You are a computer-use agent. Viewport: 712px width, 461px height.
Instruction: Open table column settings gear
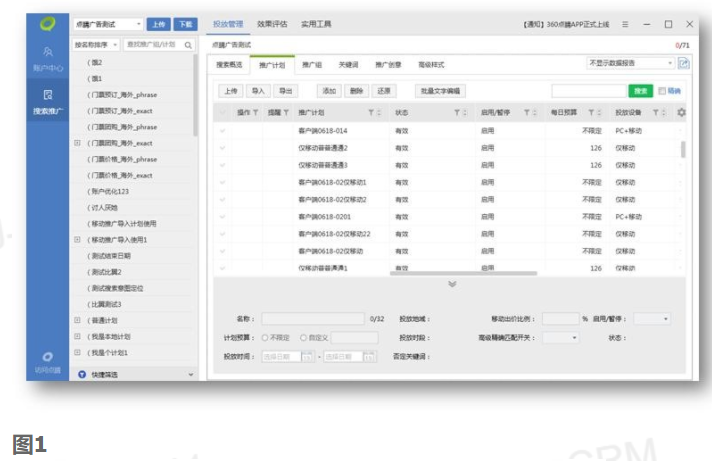pyautogui.click(x=681, y=112)
